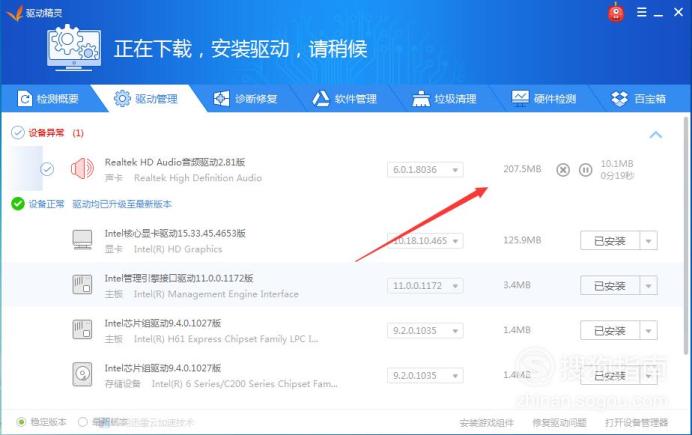Screen dimensions: 692x435
Task: Open the robot mascot icon in title bar
Action: (x=616, y=12)
